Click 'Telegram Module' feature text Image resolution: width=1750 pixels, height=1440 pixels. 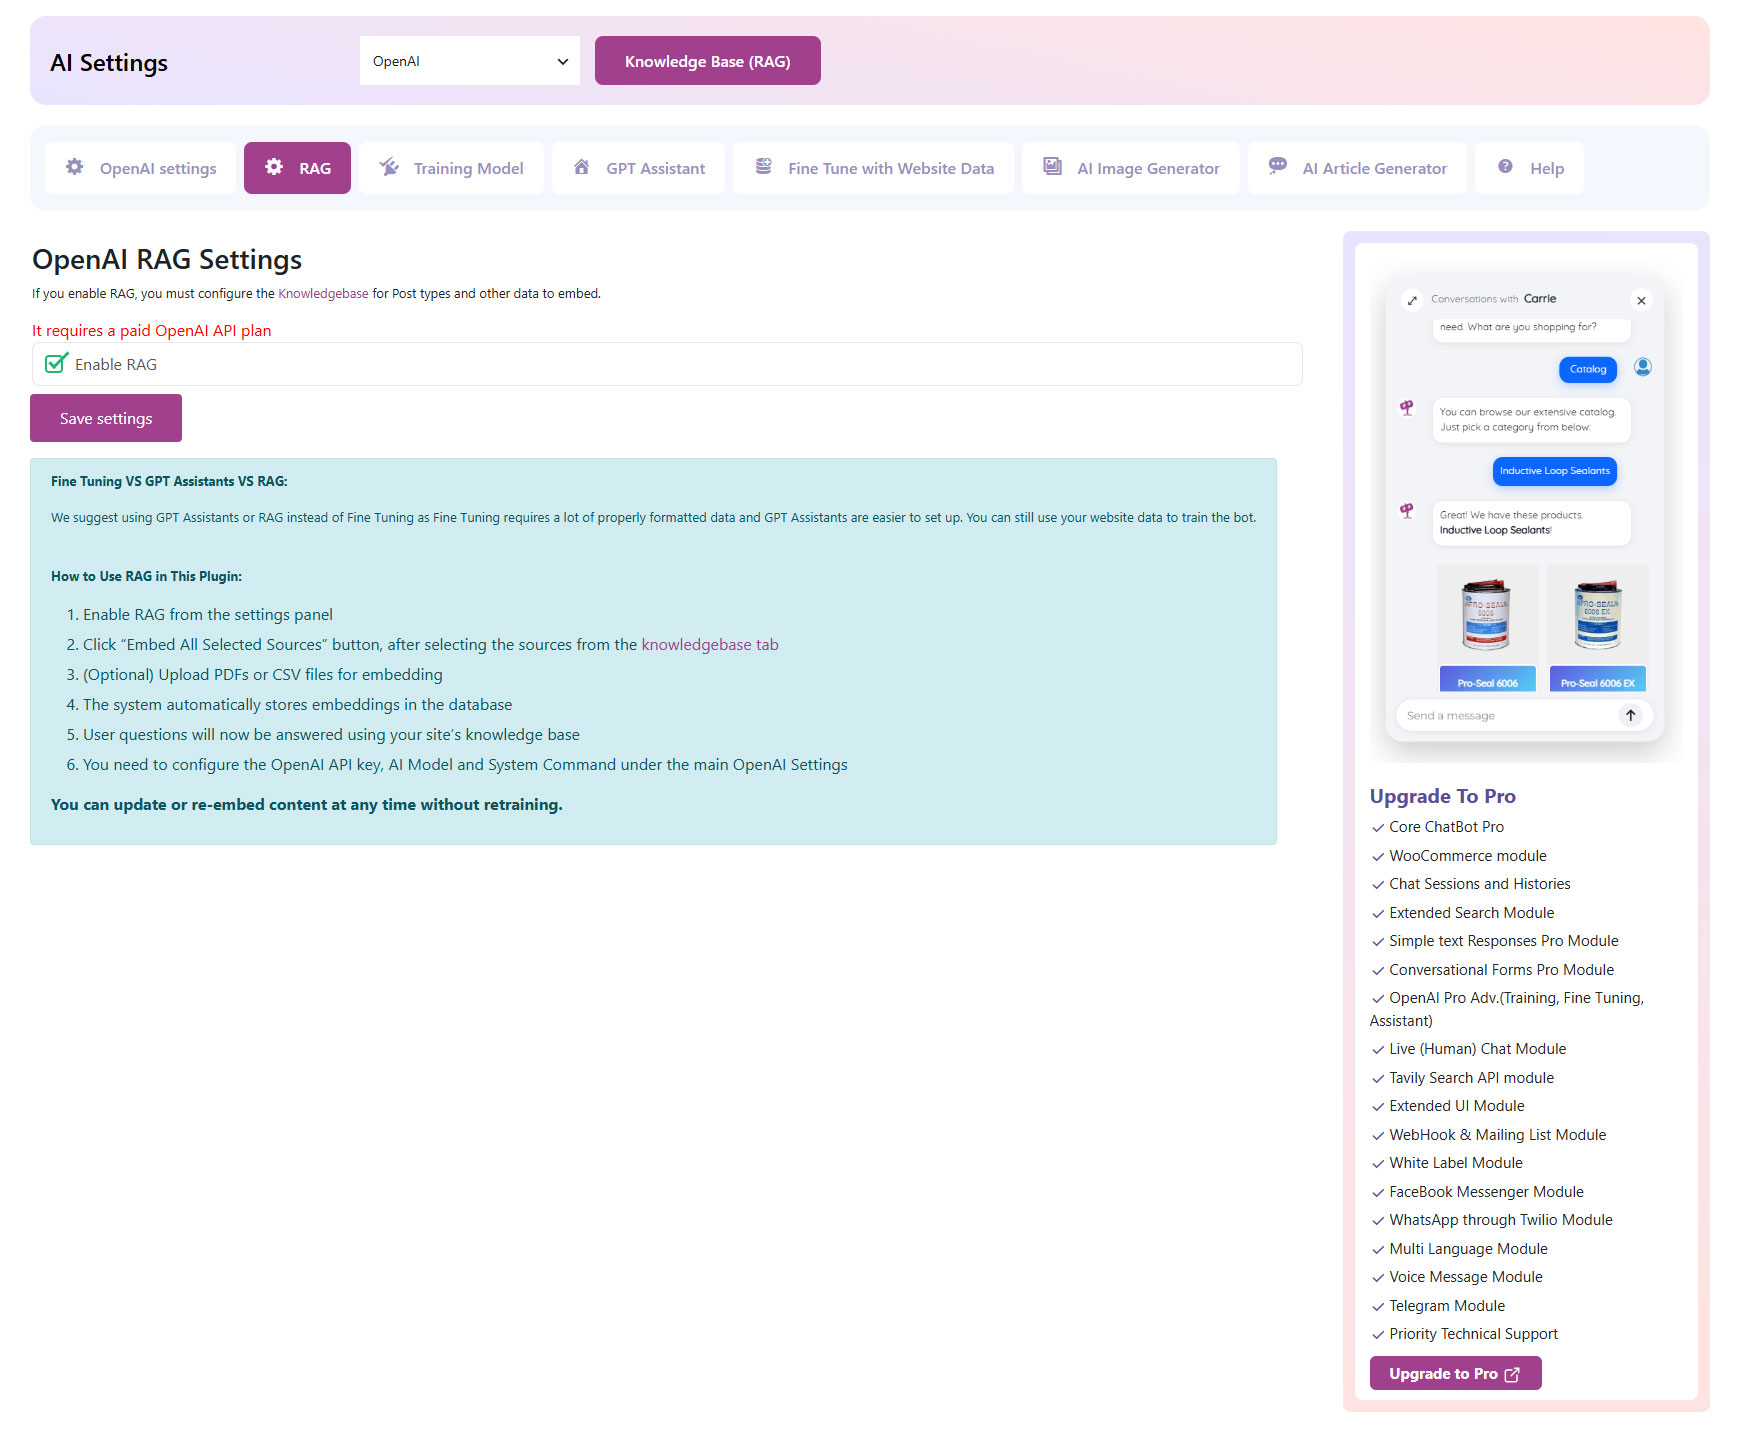1446,1306
